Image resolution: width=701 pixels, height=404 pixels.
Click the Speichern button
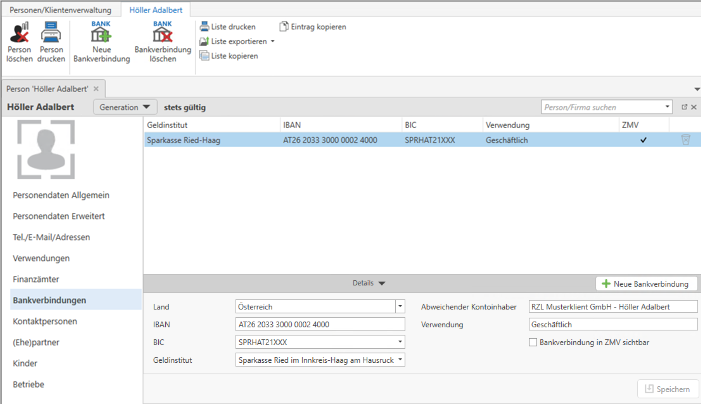point(667,388)
